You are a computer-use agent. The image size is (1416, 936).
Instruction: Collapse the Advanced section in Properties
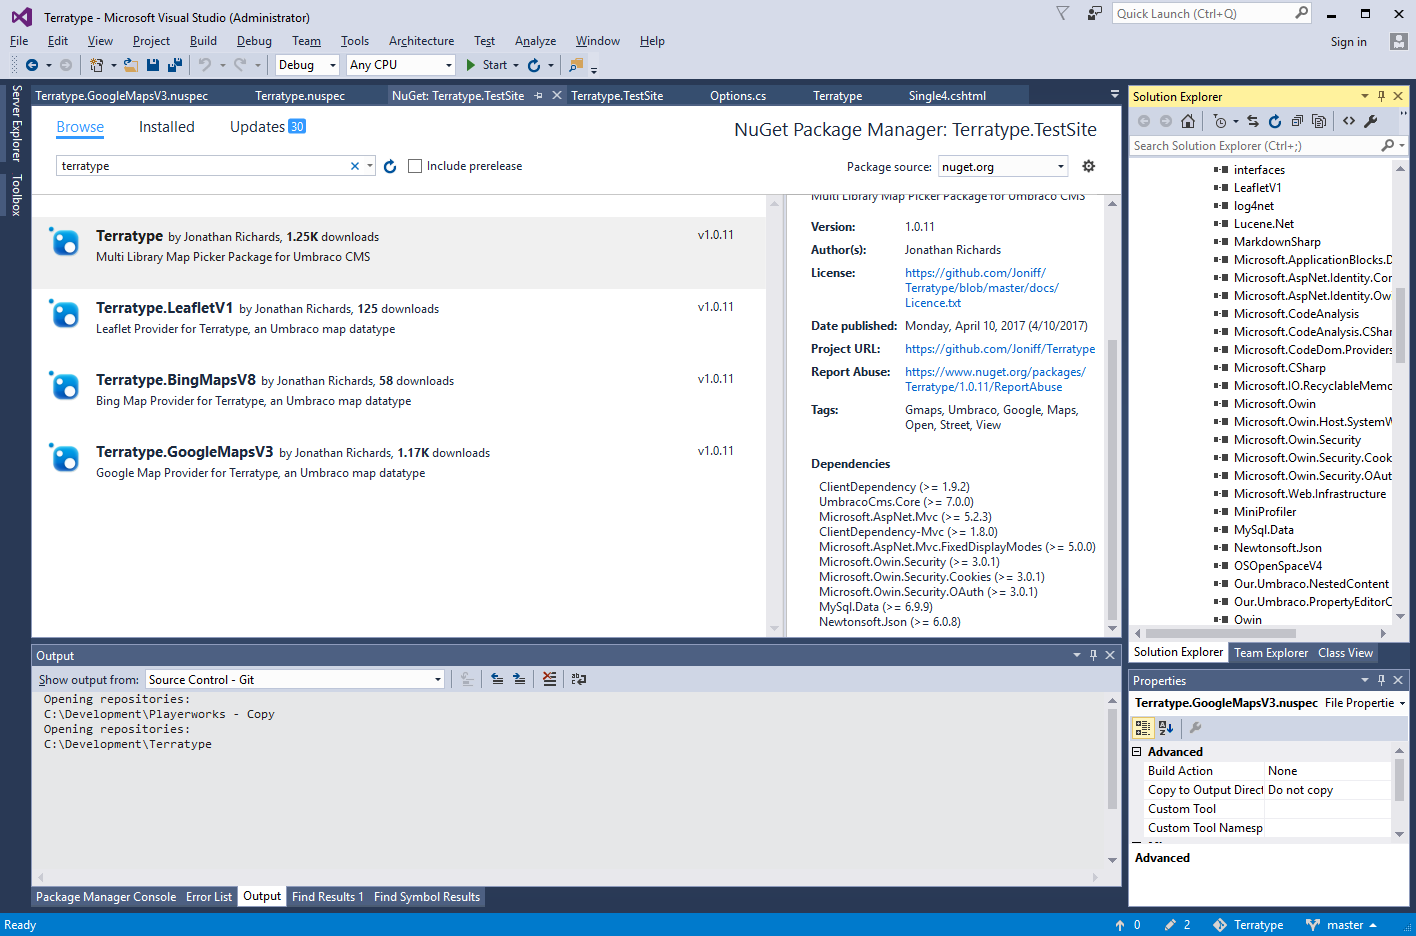click(x=1137, y=751)
